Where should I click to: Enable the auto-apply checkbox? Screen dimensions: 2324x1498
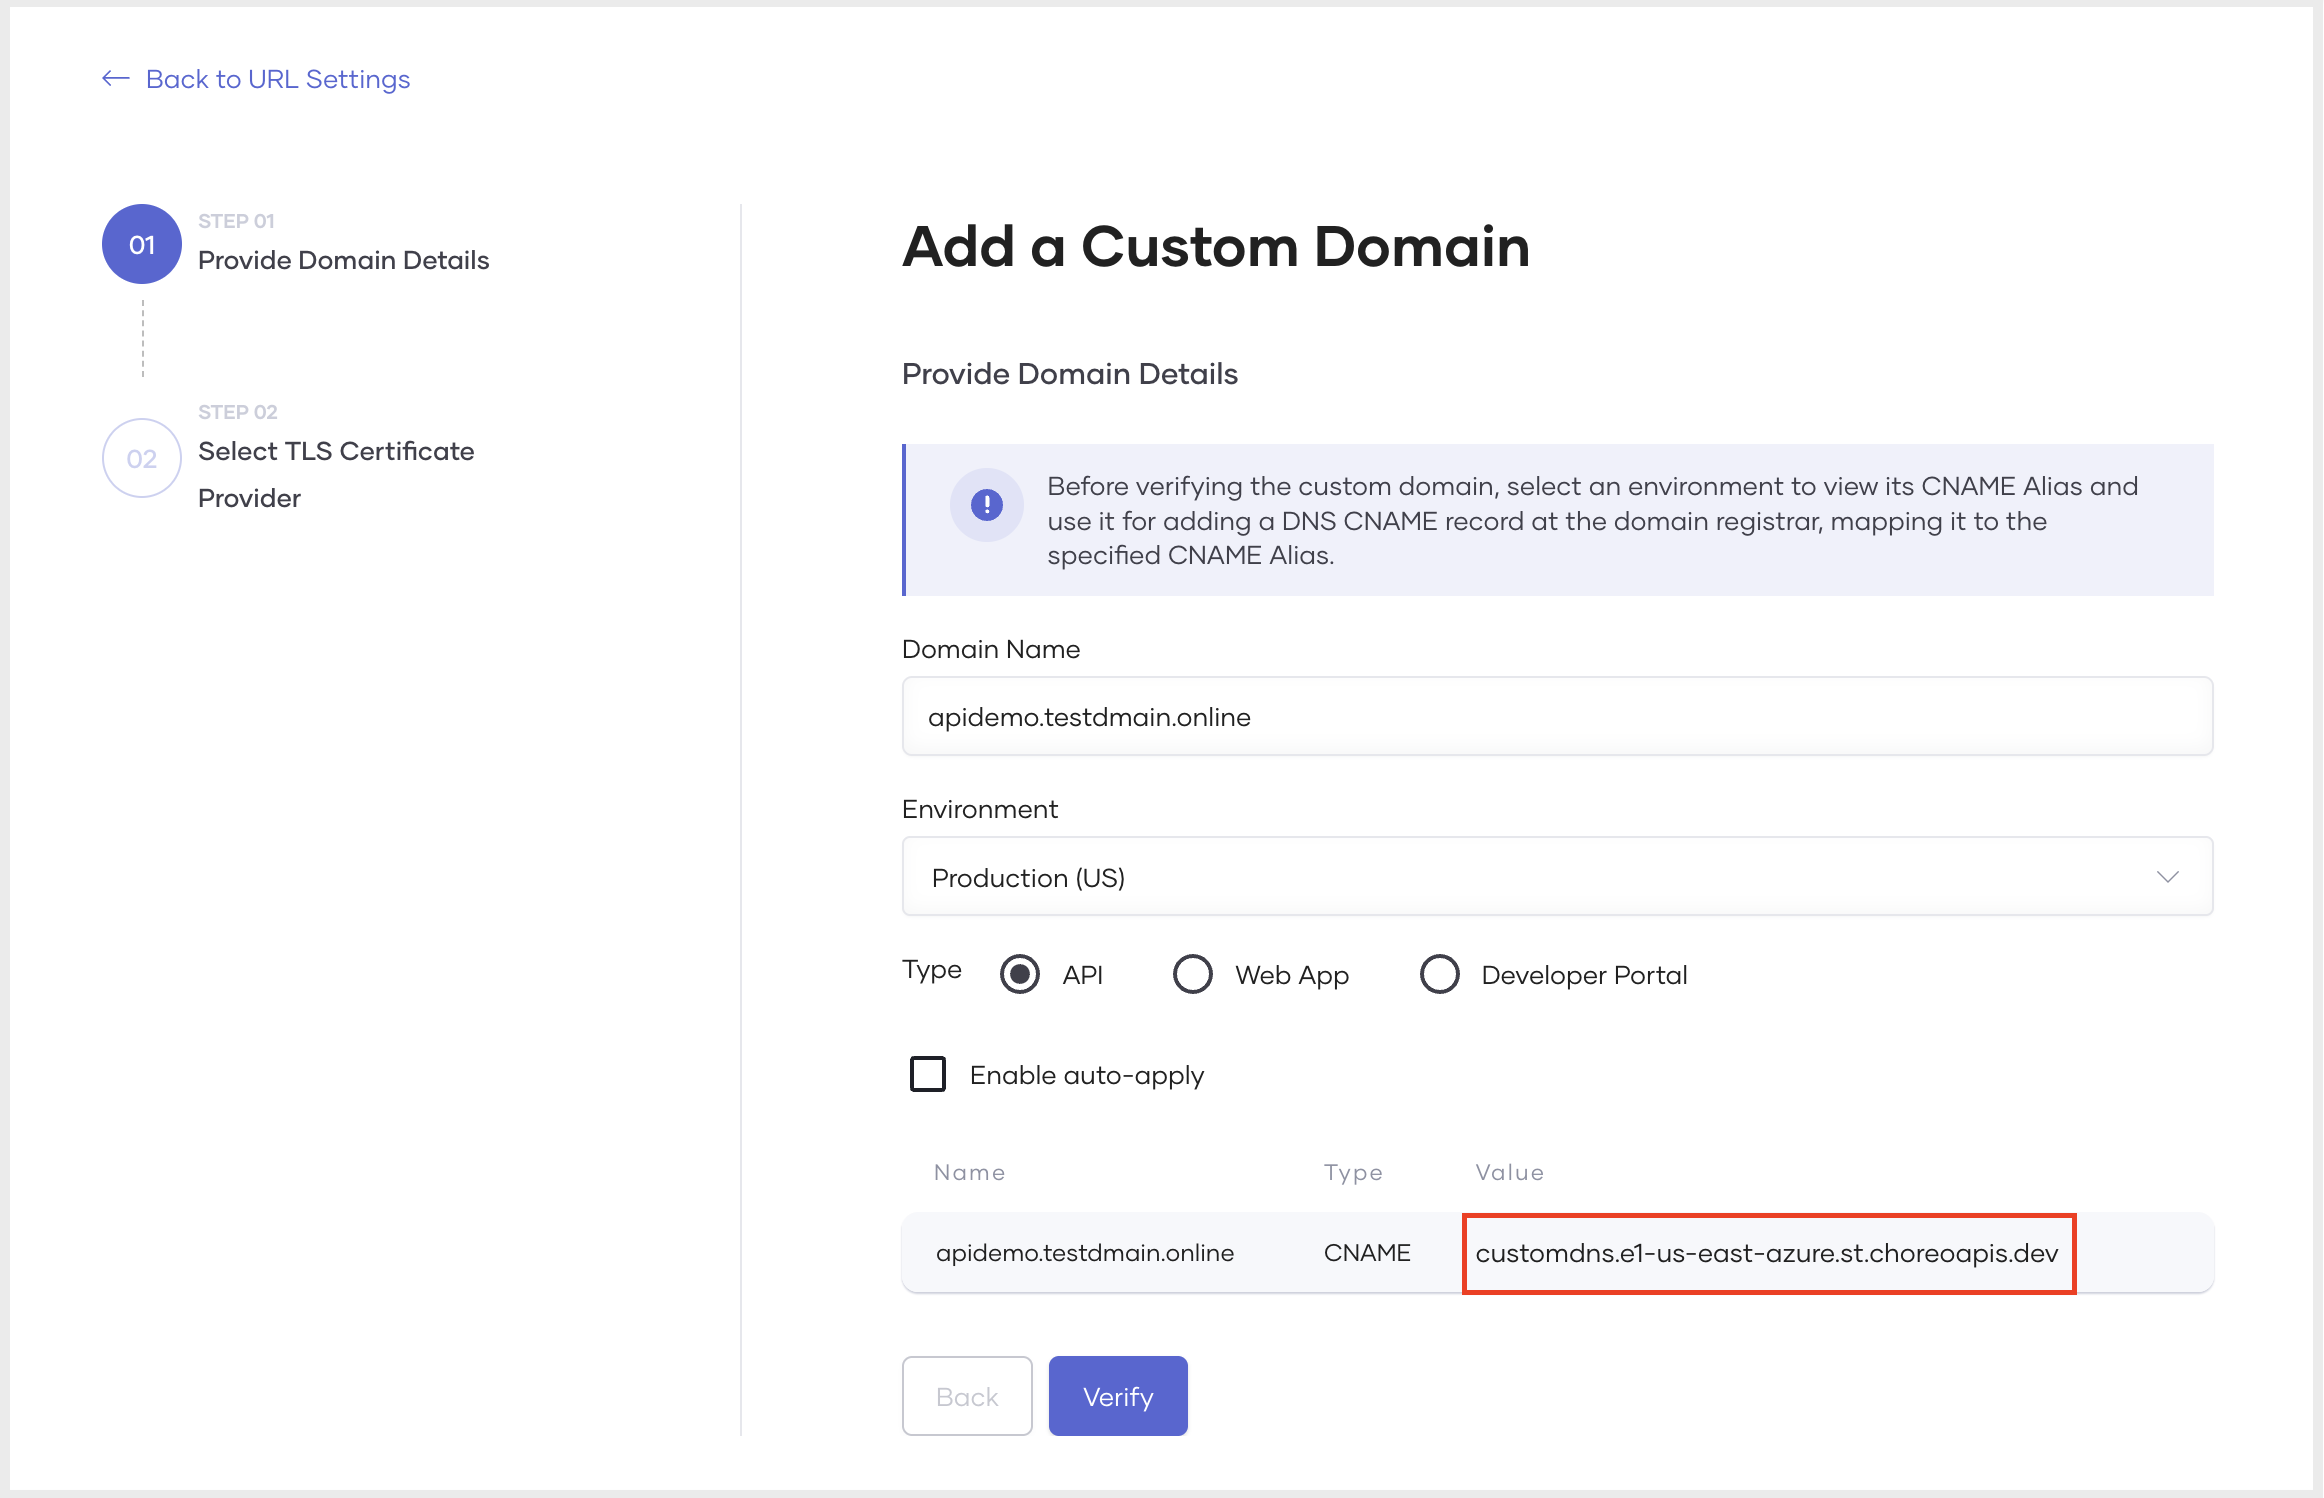pyautogui.click(x=928, y=1074)
